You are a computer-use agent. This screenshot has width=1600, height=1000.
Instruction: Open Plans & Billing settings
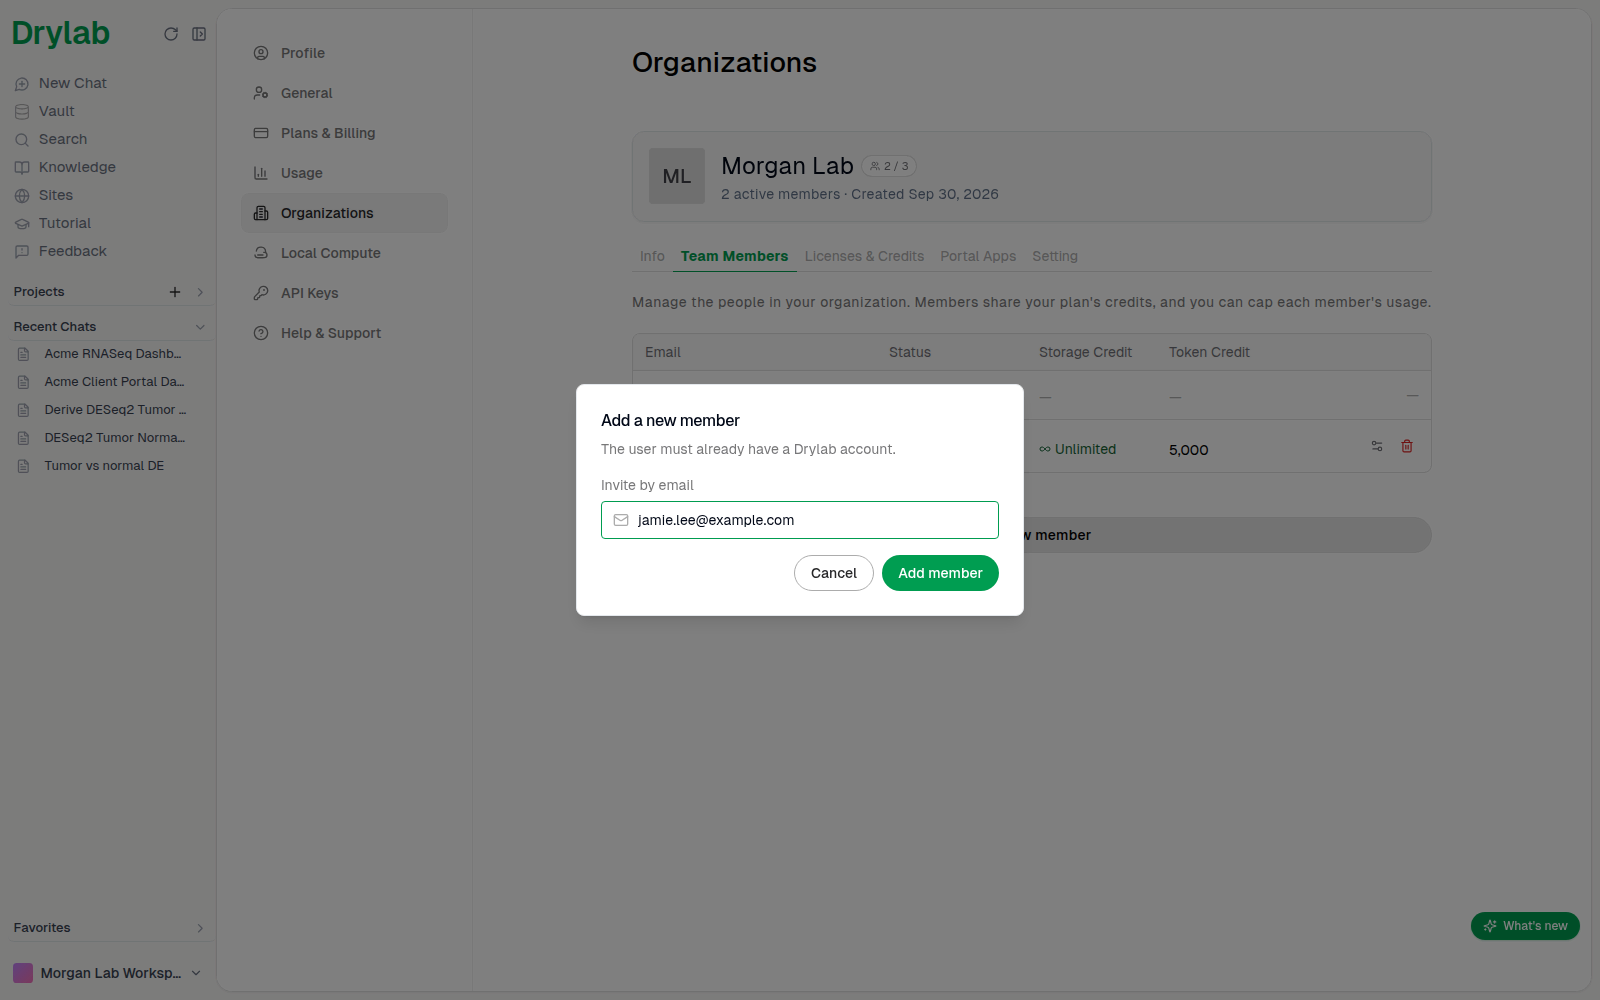pyautogui.click(x=344, y=133)
